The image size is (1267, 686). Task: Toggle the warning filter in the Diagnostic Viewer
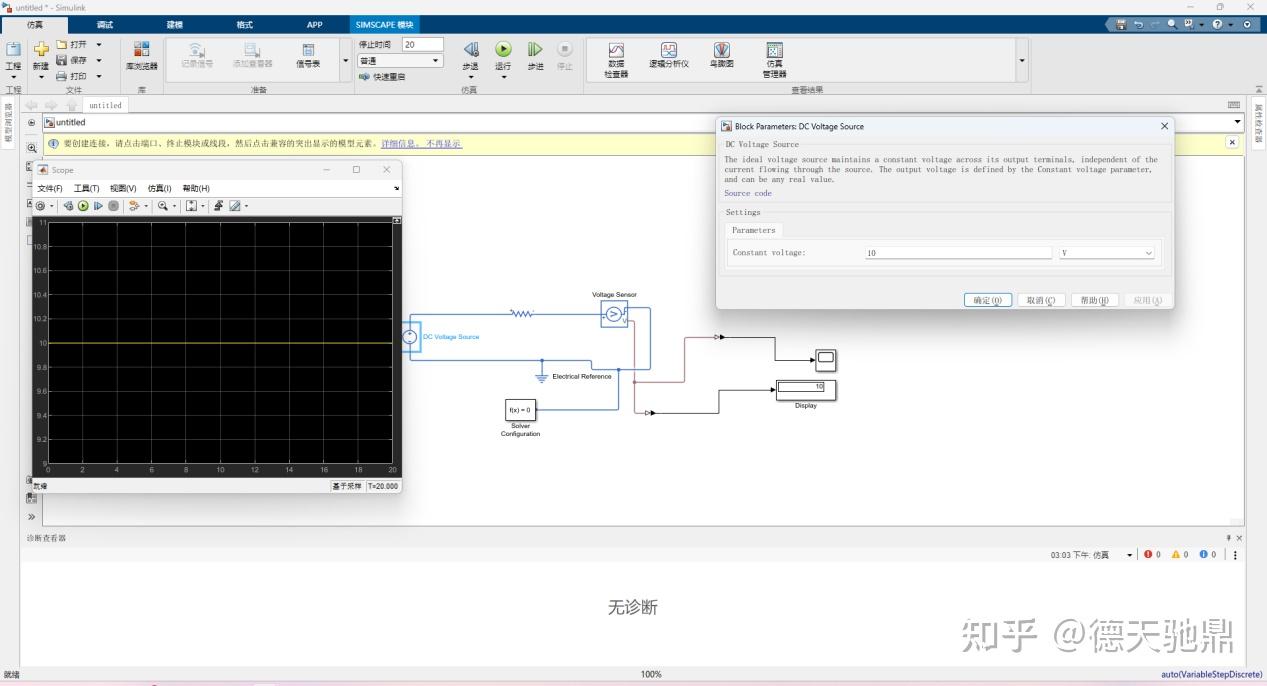pyautogui.click(x=1176, y=554)
